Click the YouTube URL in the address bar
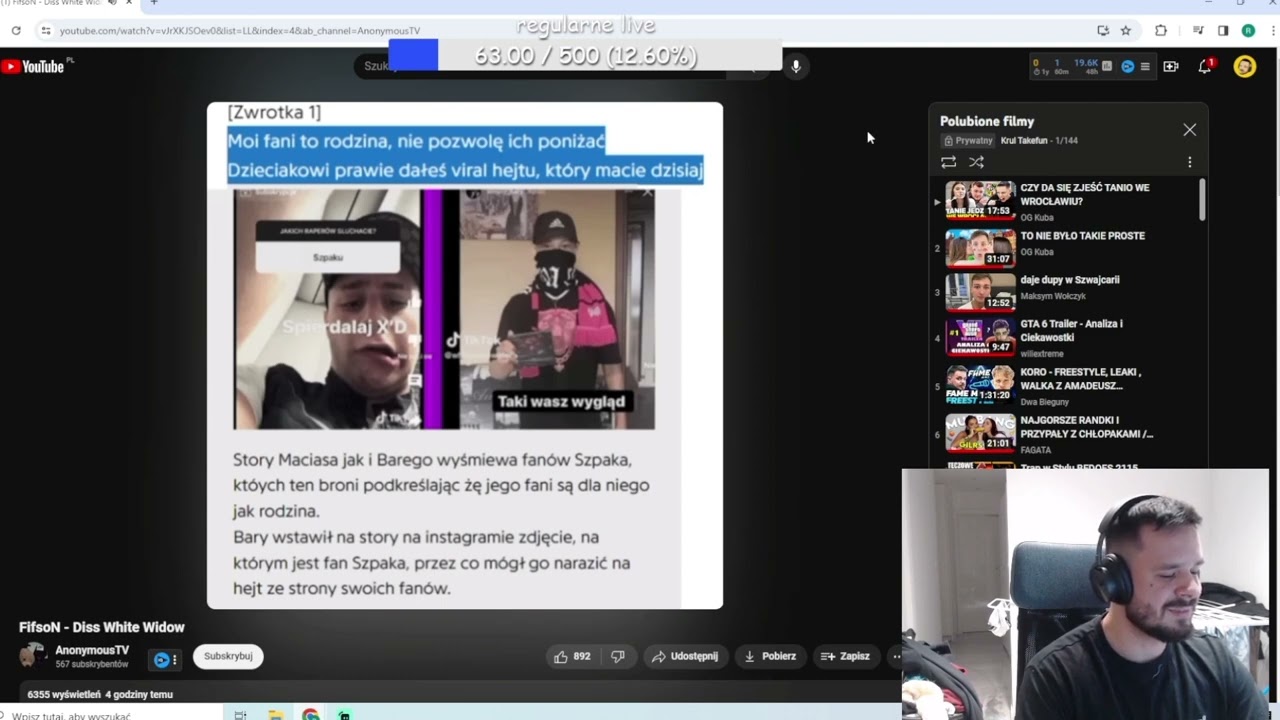The height and width of the screenshot is (720, 1280). (239, 31)
